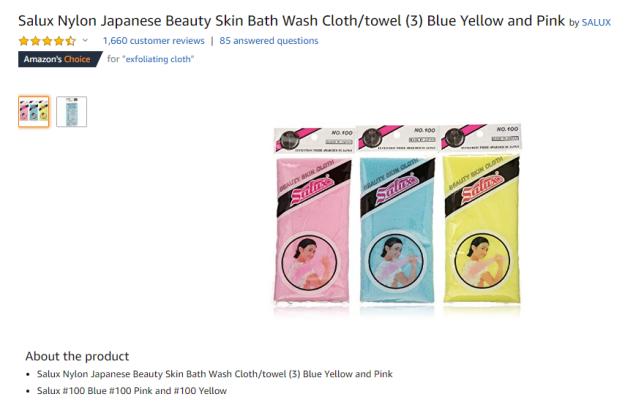Screen dimensions: 633x405
Task: Click the Amazon's Choice badge
Action: [x=60, y=59]
